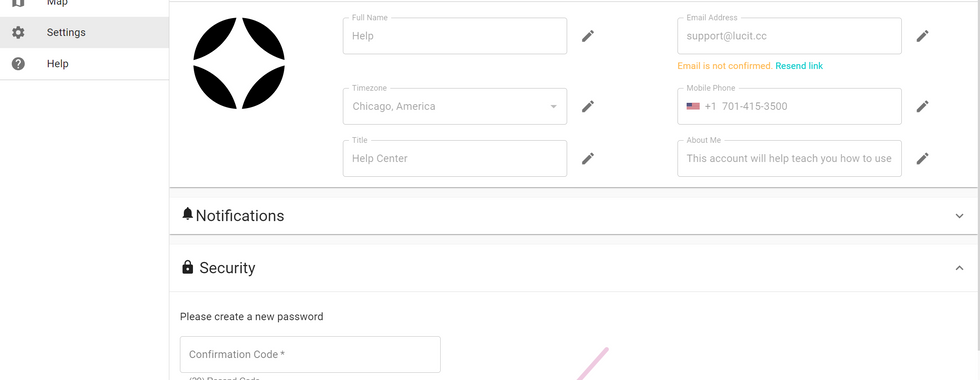This screenshot has height=380, width=980.
Task: Click the Settings gear icon in sidebar
Action: point(18,32)
